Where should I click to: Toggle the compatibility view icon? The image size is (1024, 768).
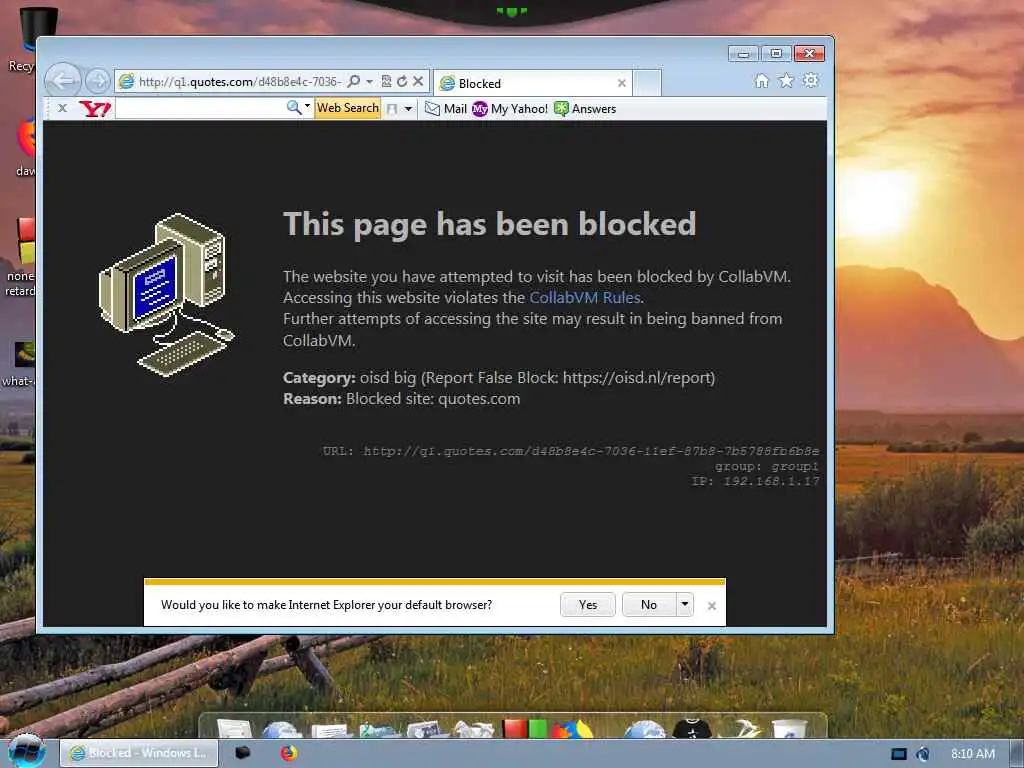(x=387, y=81)
